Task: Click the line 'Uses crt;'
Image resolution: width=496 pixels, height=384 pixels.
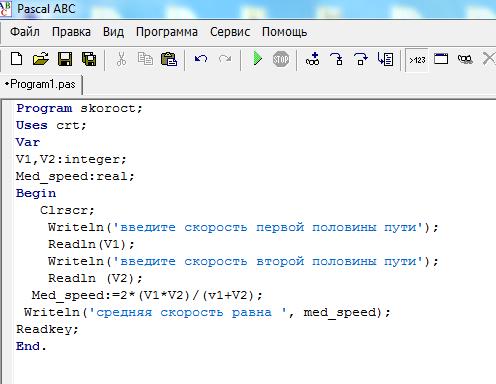Action: [x=51, y=125]
